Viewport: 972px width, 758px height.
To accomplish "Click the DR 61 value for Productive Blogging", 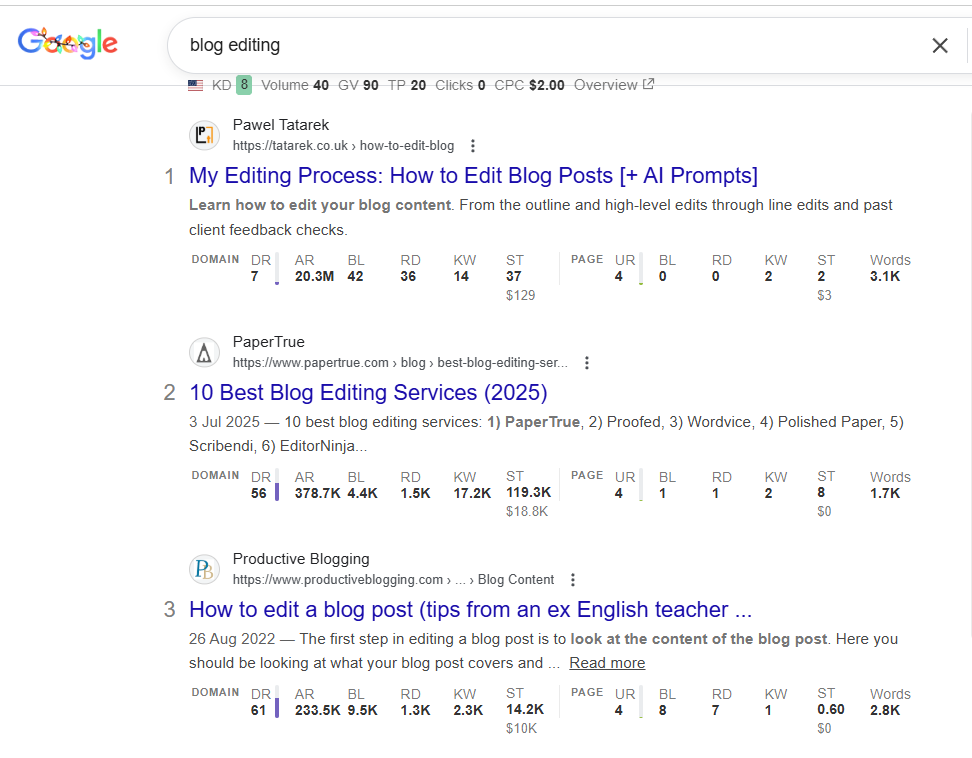I will coord(258,710).
